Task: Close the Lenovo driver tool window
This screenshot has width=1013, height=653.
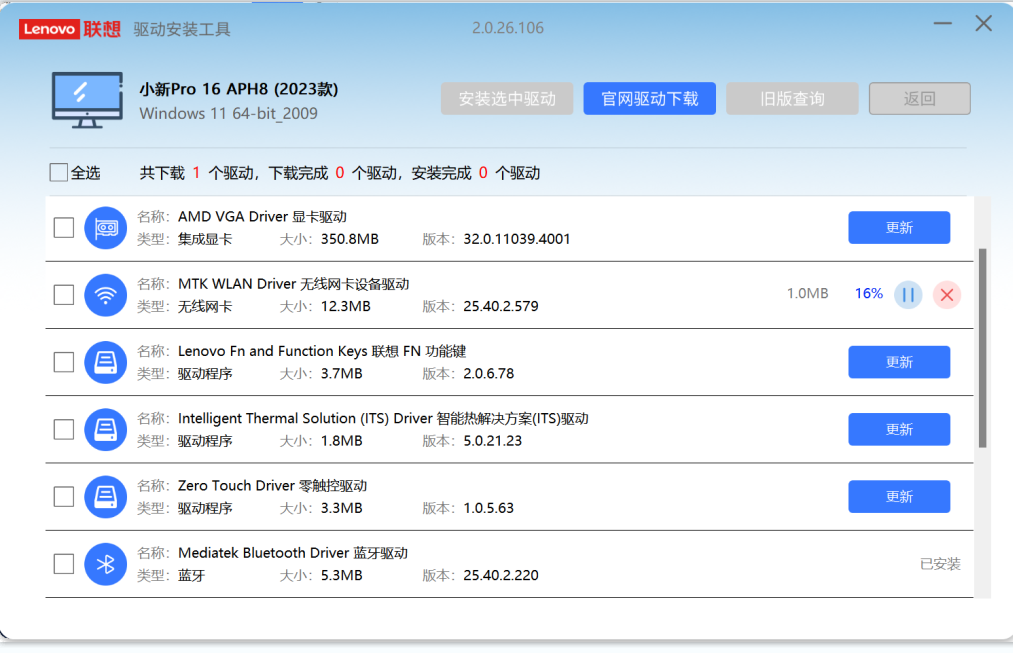Action: (x=983, y=24)
